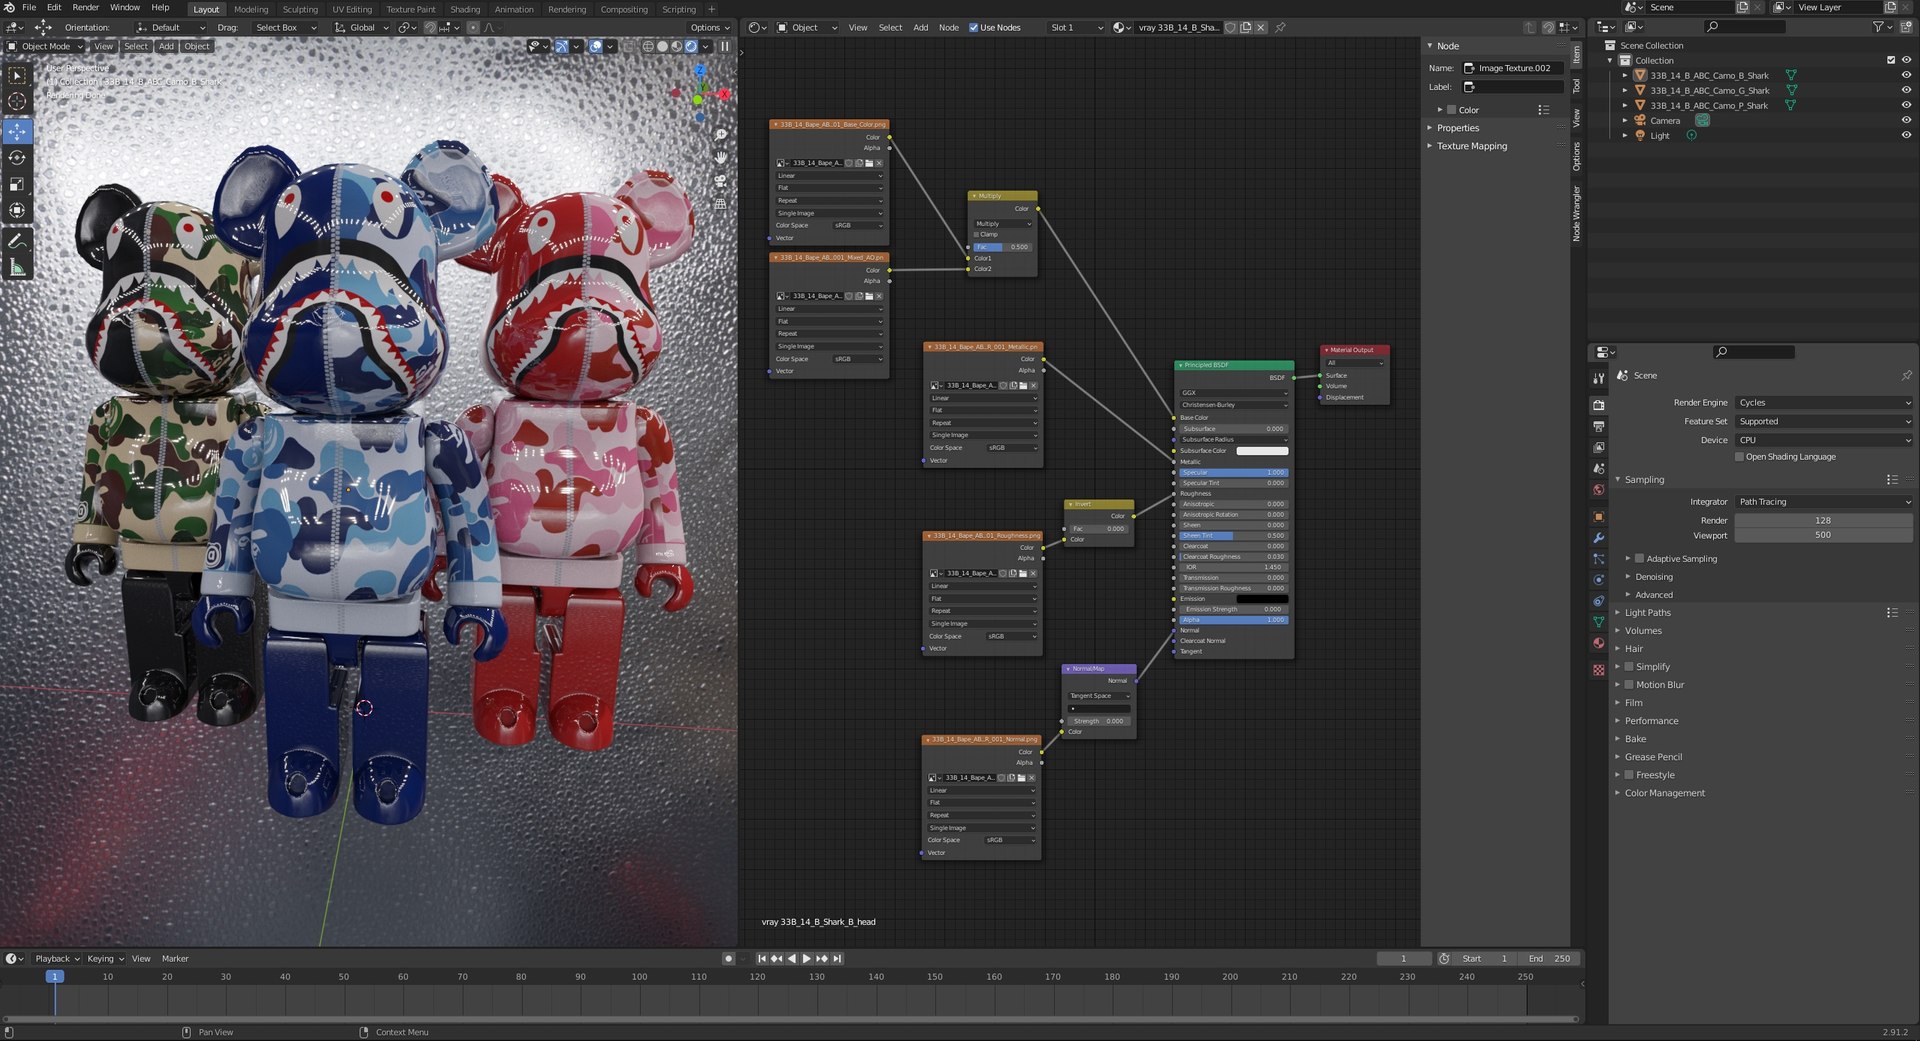The height and width of the screenshot is (1041, 1920).
Task: Open the Render Engine dropdown
Action: (1824, 403)
